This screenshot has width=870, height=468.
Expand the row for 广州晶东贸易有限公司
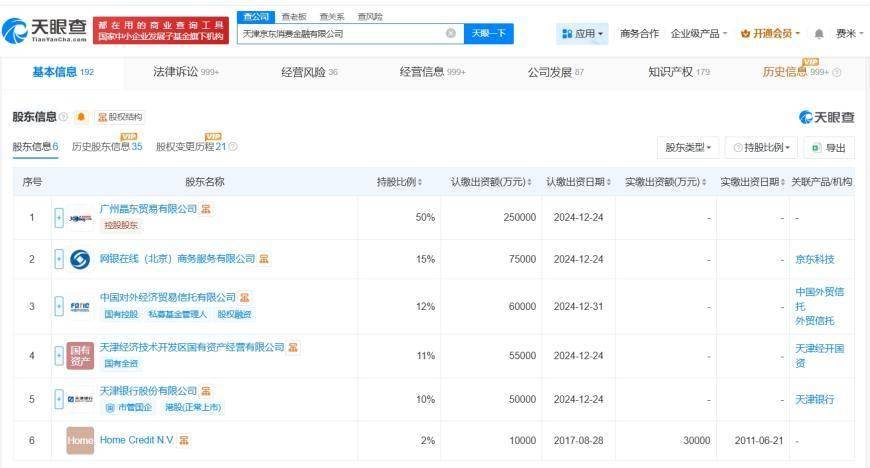pyautogui.click(x=59, y=217)
